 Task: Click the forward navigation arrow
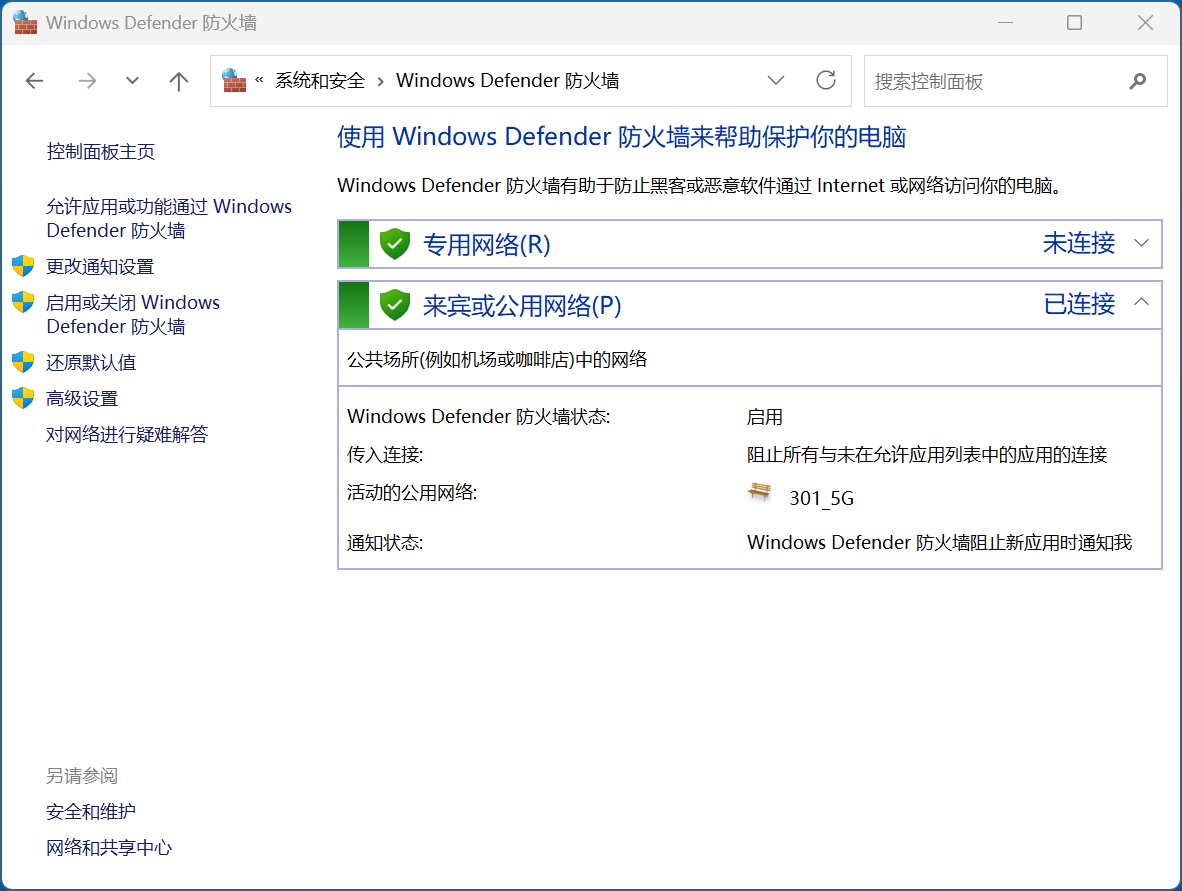(87, 81)
